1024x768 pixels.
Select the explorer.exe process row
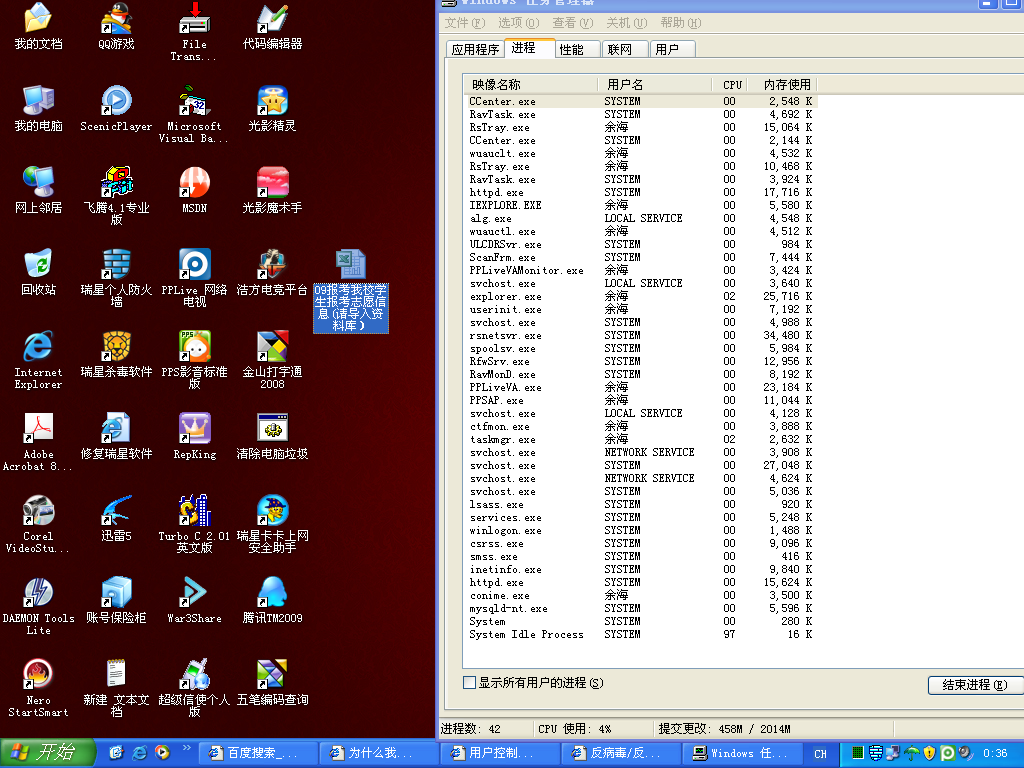(641, 296)
